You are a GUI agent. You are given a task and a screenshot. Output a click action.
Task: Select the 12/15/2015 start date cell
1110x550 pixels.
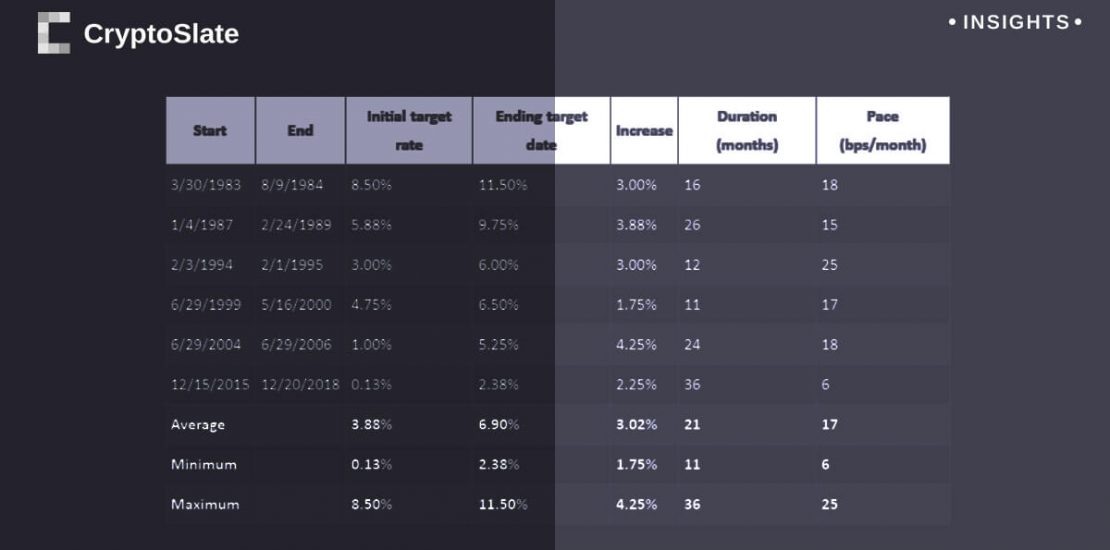210,385
